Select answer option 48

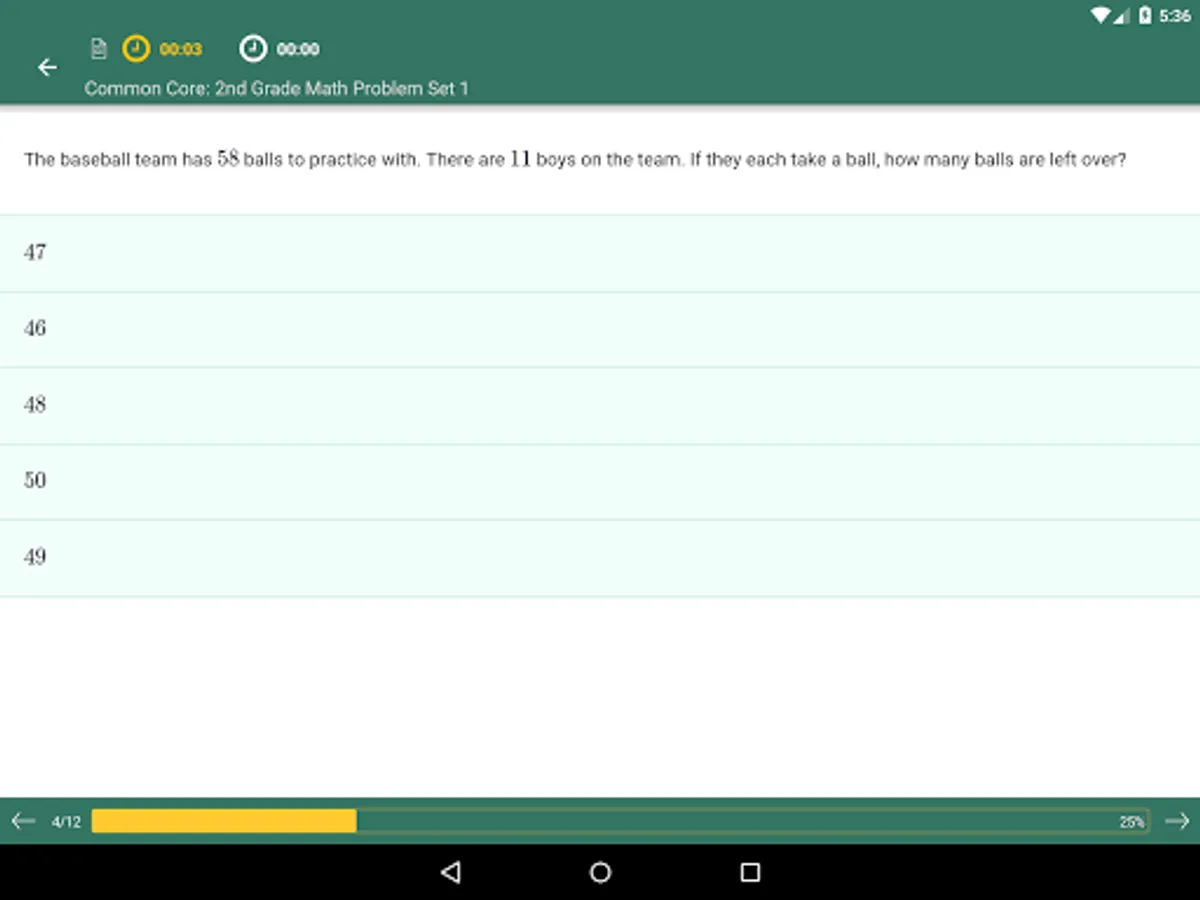[x=600, y=405]
